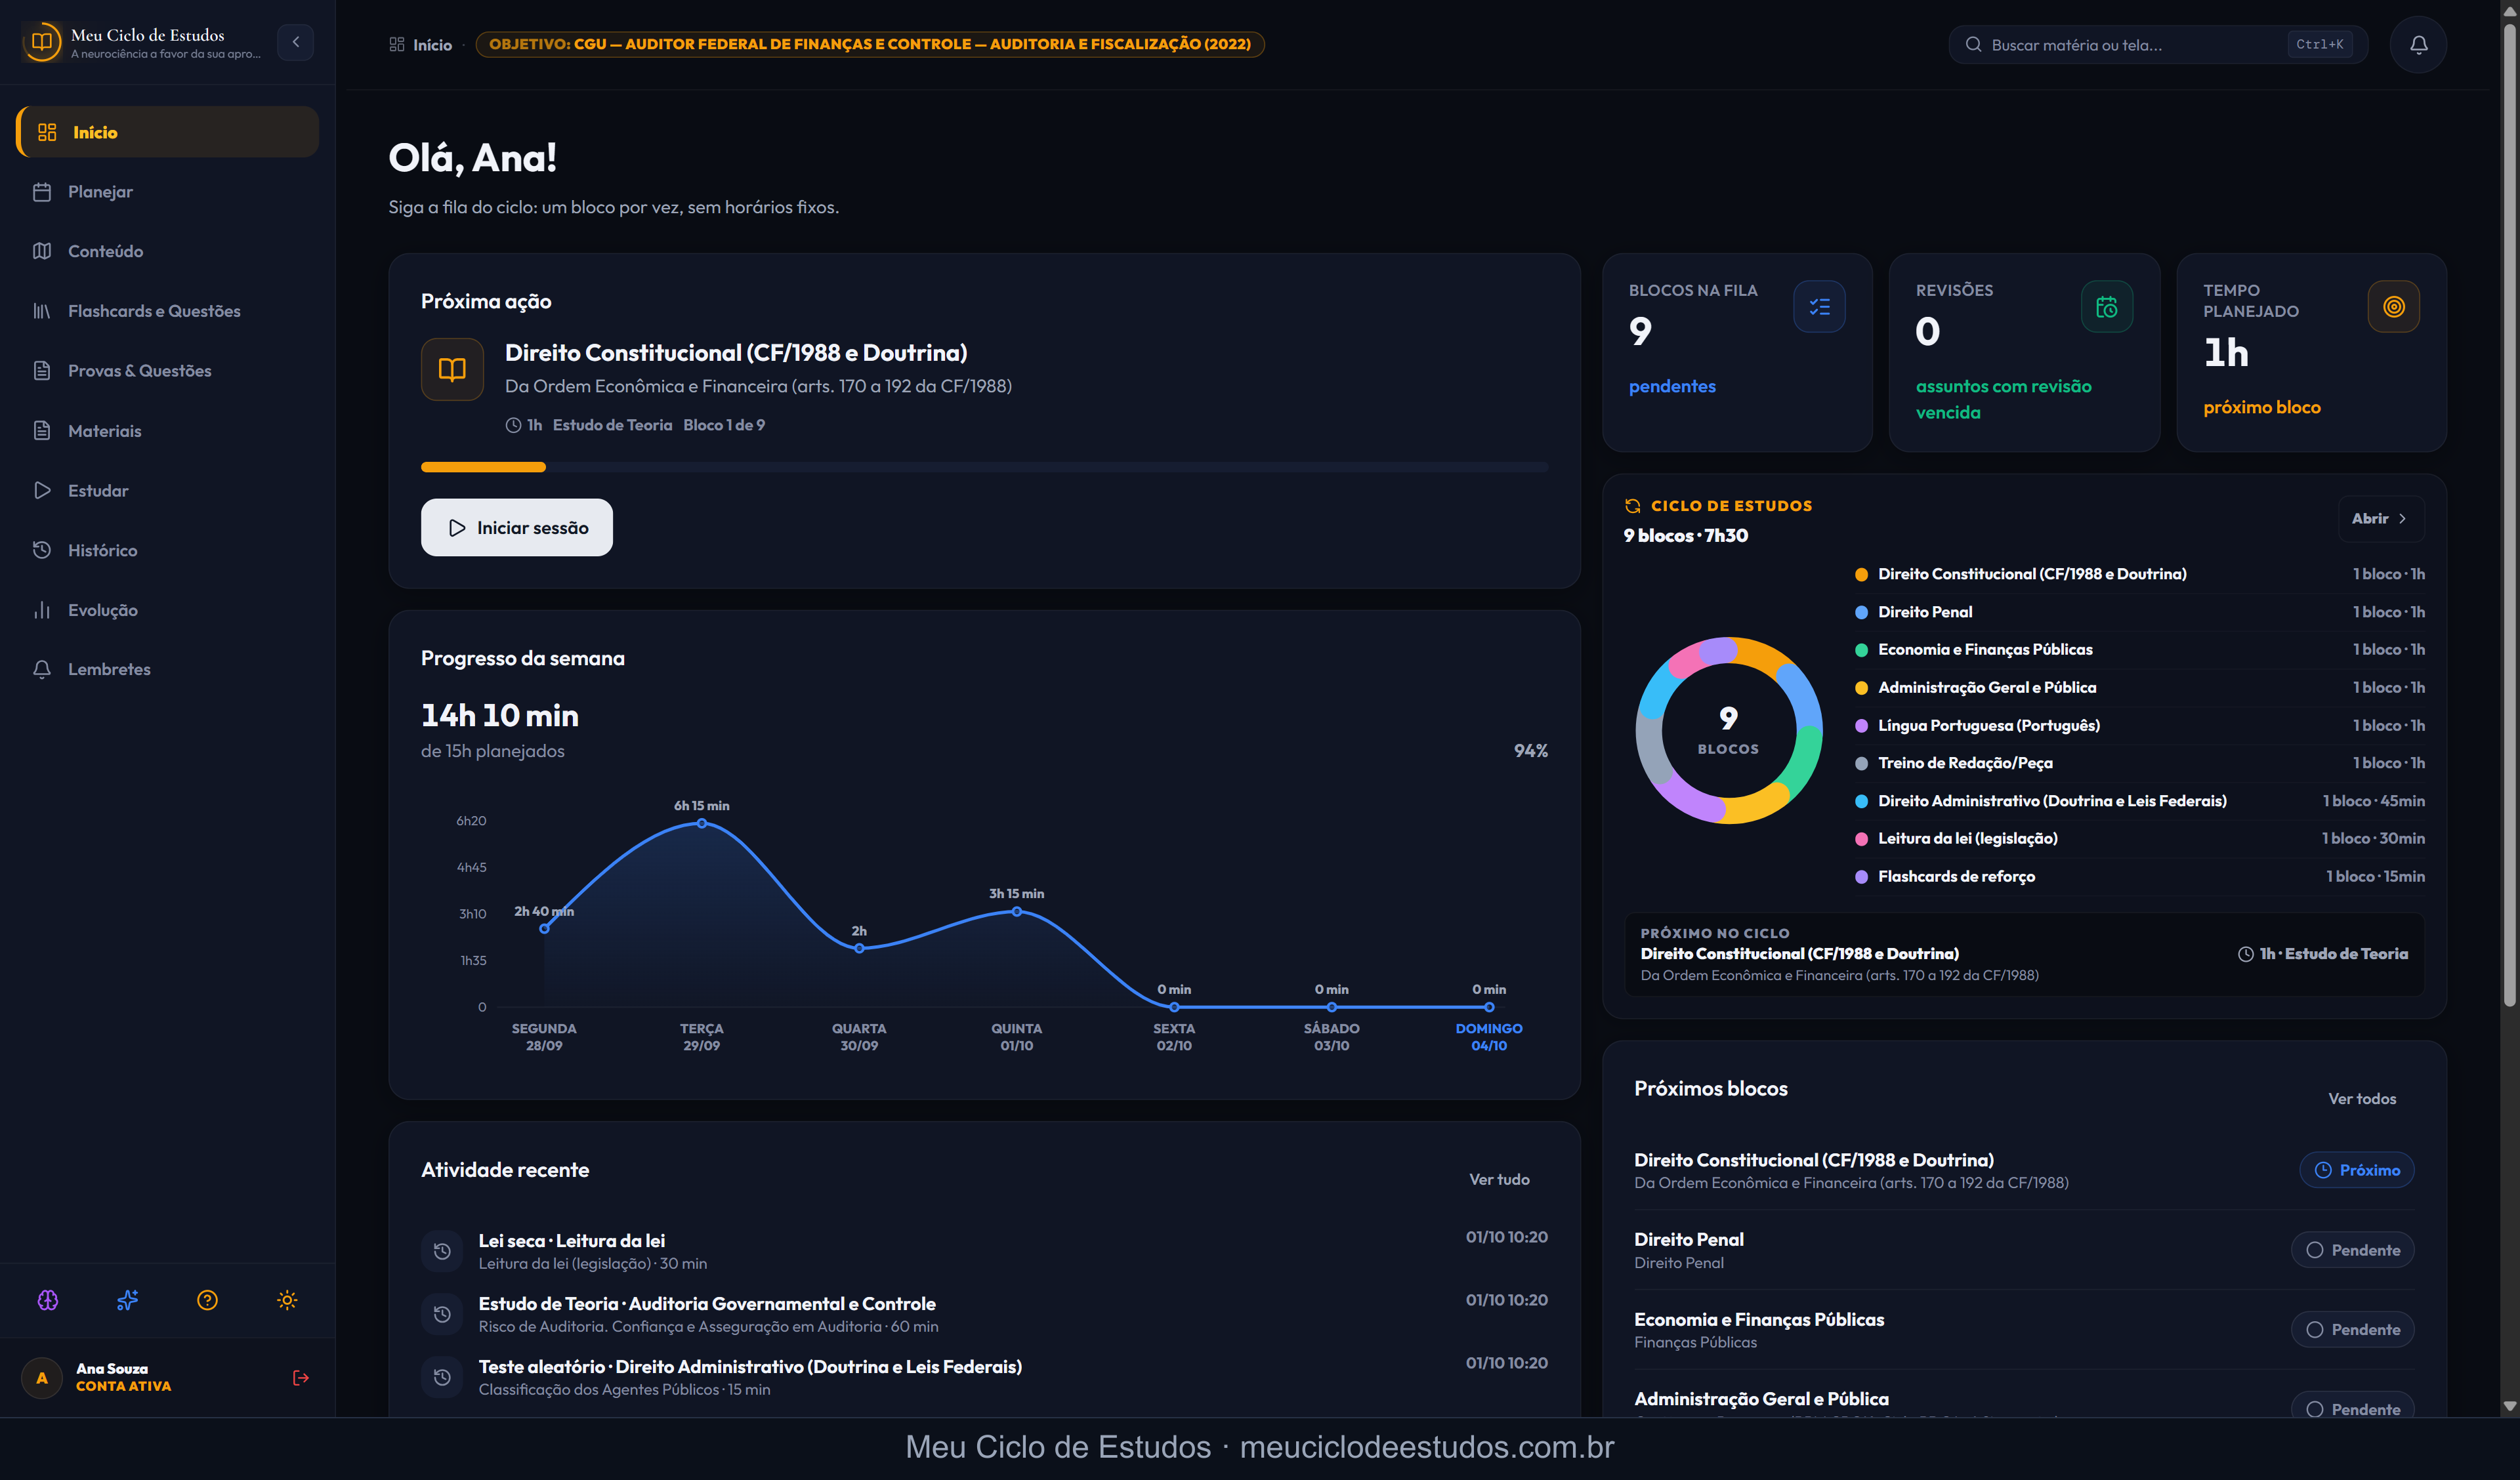Open the notifications bell icon
Viewport: 2520px width, 1480px height.
point(2418,44)
